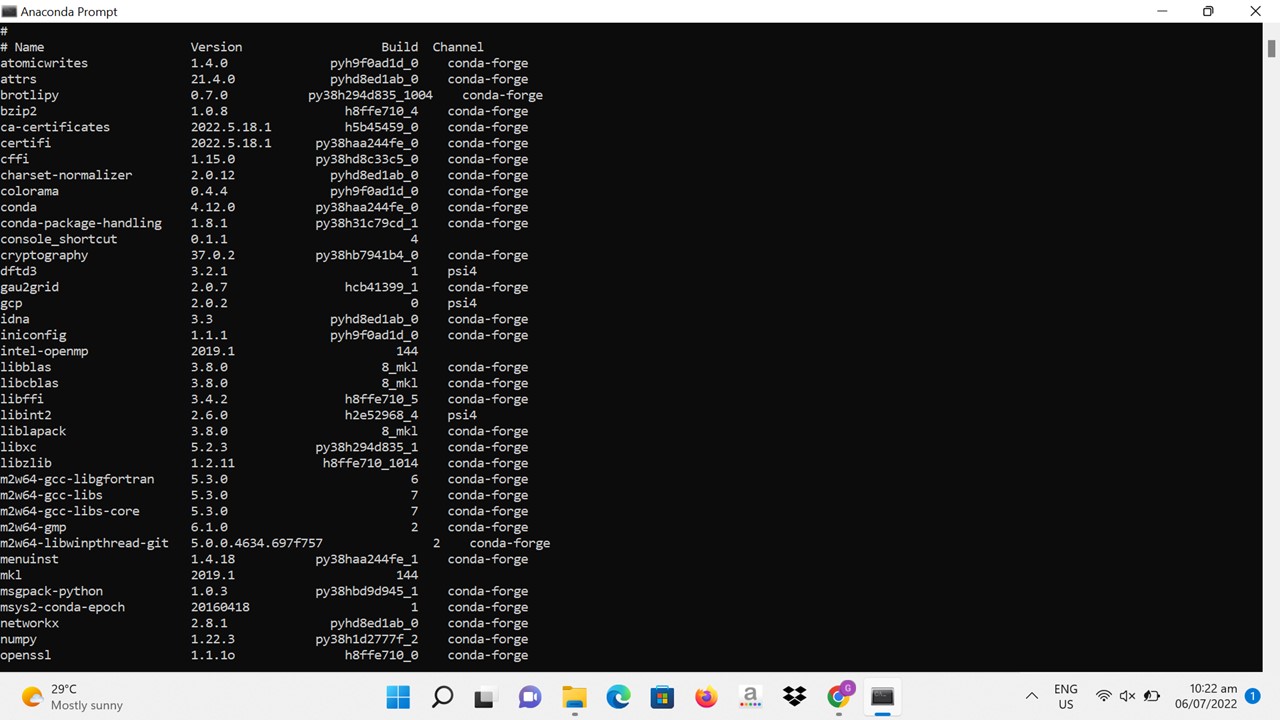Click the Windows Start button
The image size is (1280, 720).
pyautogui.click(x=397, y=697)
